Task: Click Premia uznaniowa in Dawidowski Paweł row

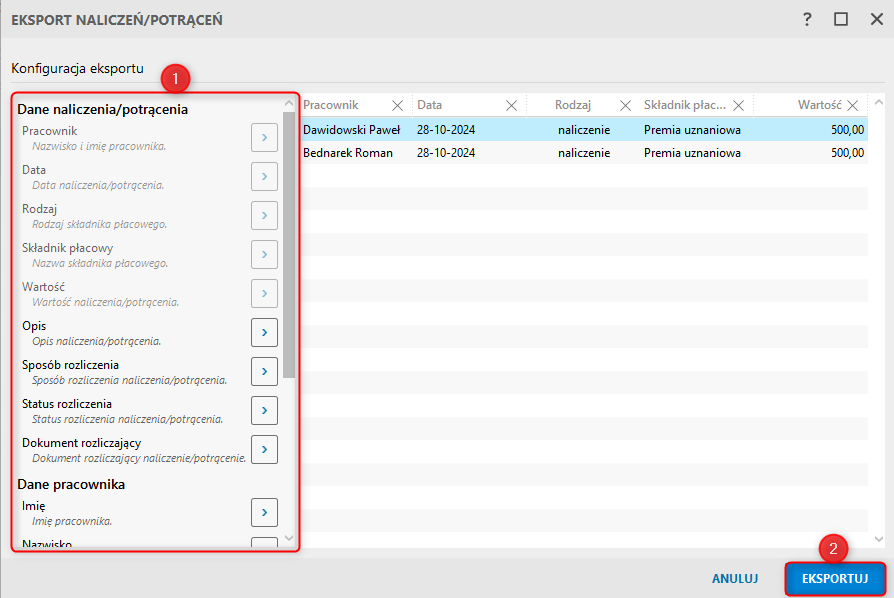Action: pos(692,130)
